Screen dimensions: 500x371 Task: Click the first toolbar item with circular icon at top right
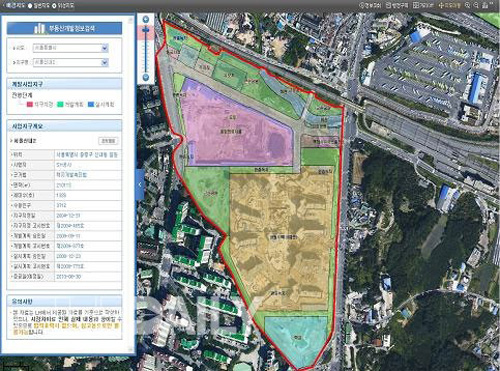pyautogui.click(x=370, y=5)
